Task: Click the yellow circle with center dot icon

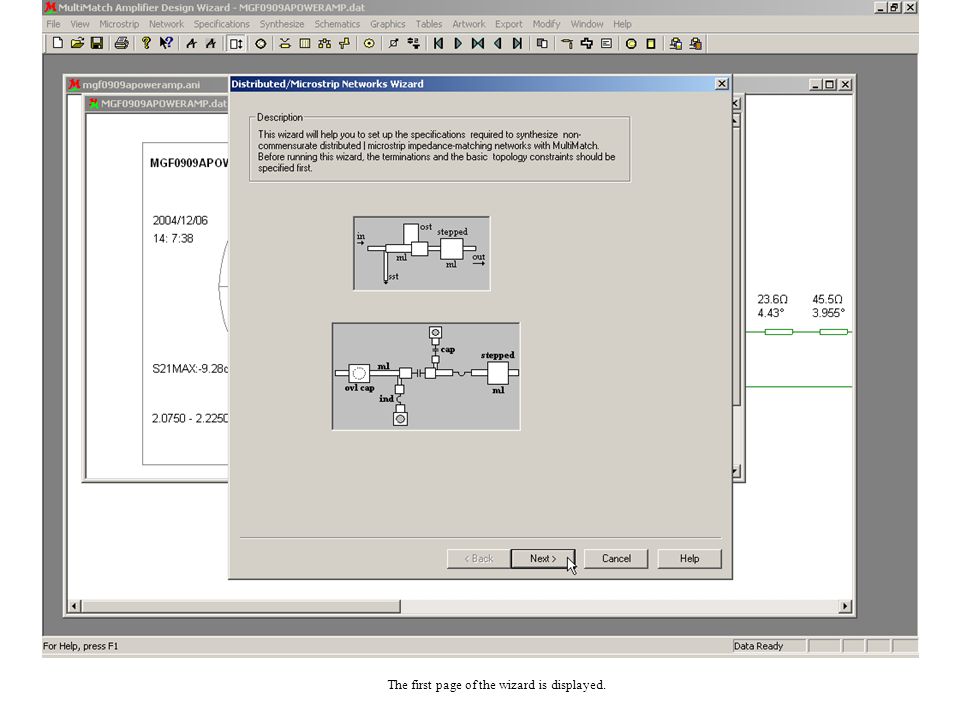Action: pos(369,43)
